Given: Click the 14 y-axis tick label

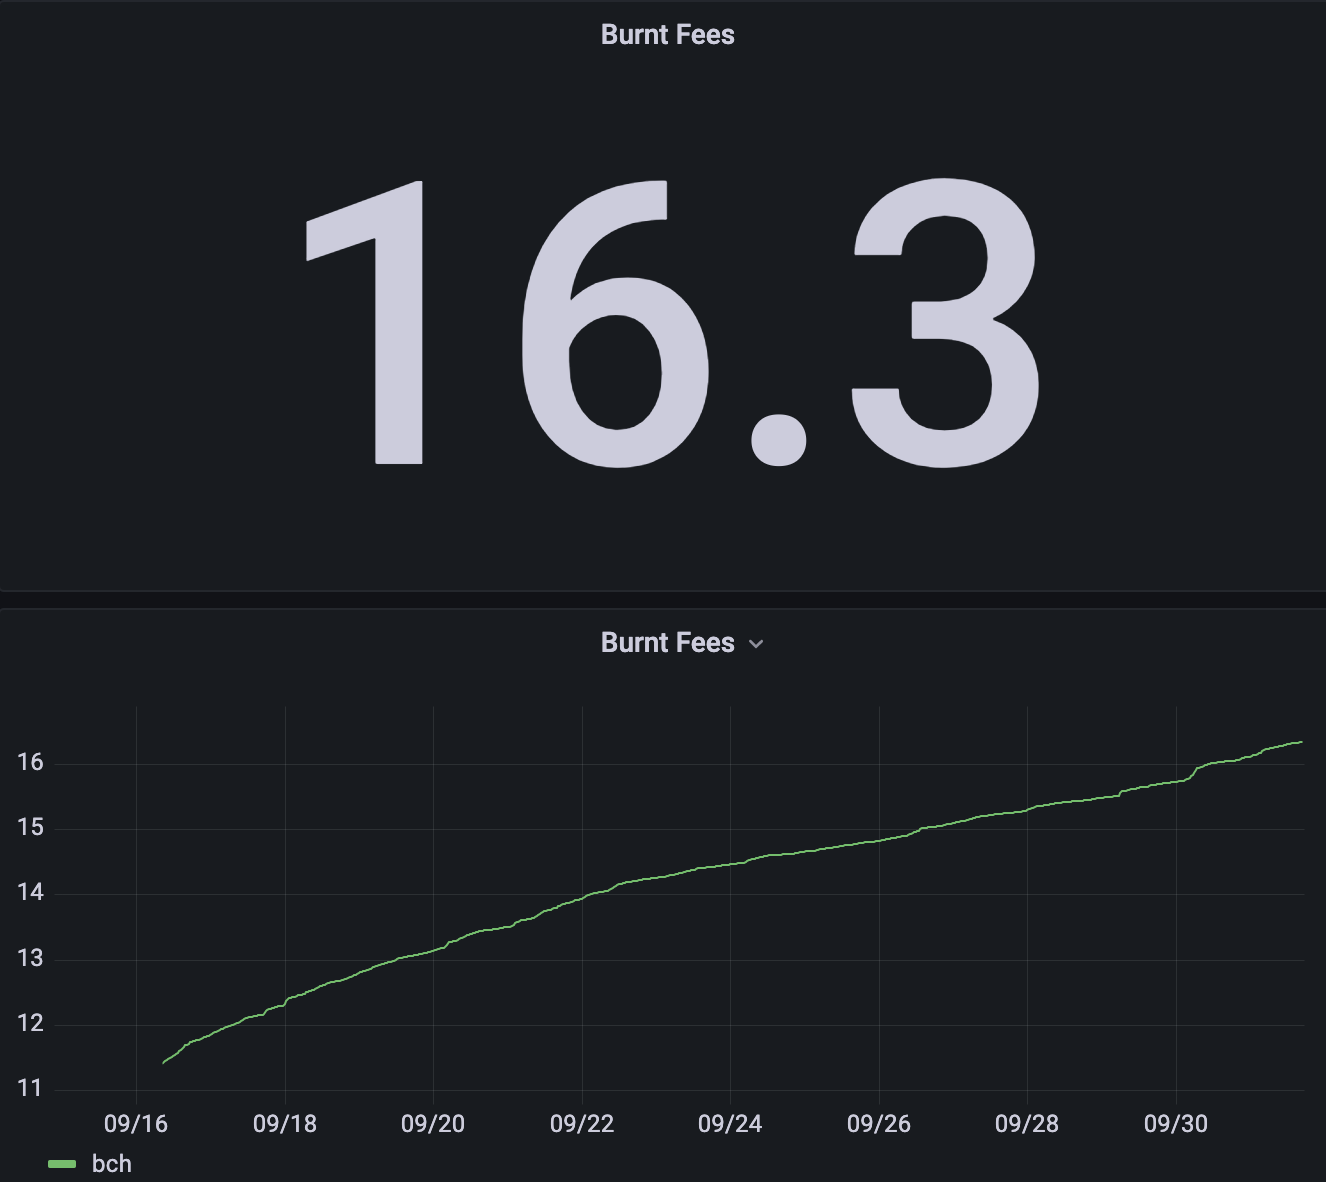Looking at the screenshot, I should coord(31,893).
